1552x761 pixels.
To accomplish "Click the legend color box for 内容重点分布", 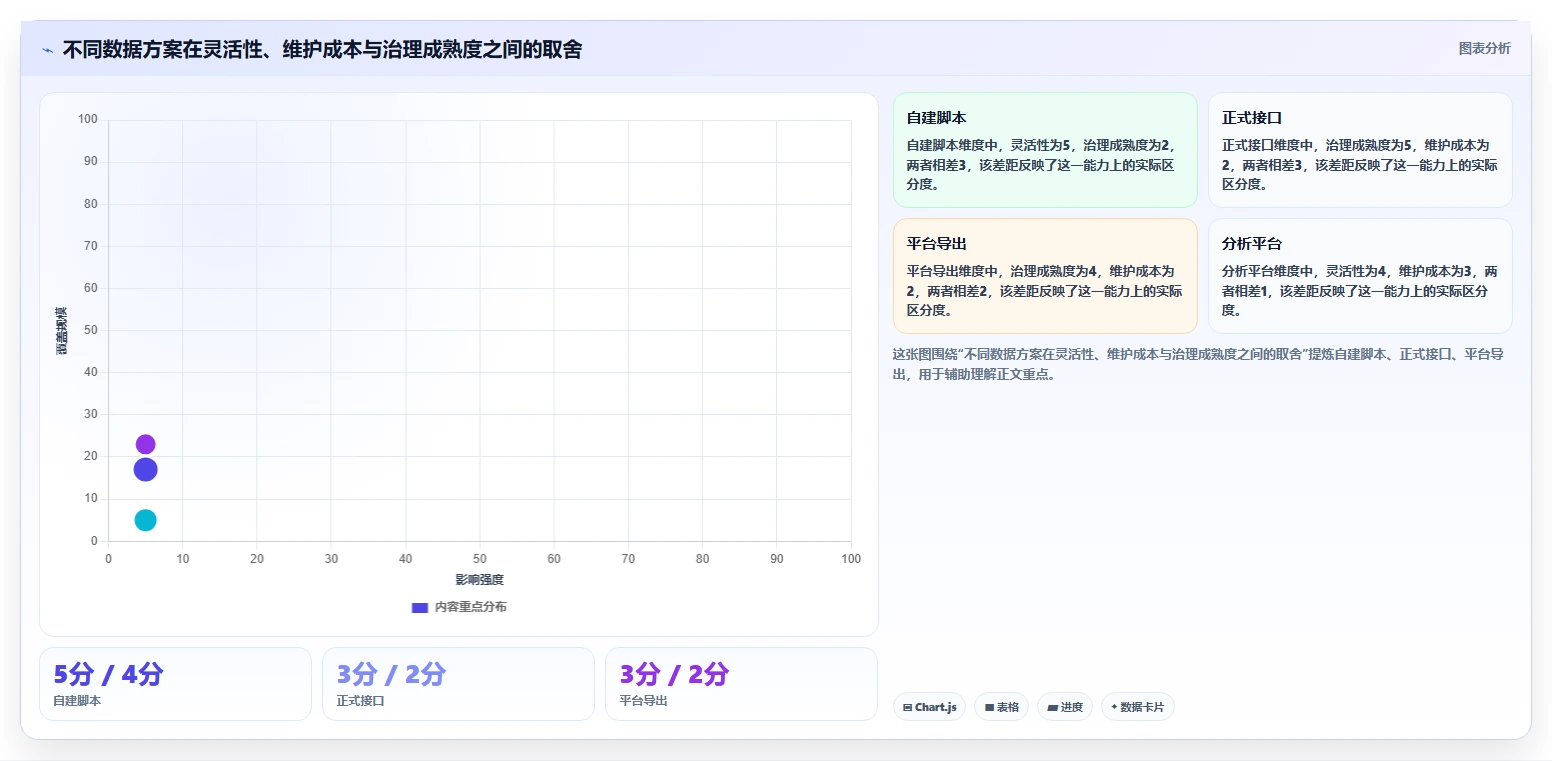I will coord(420,608).
